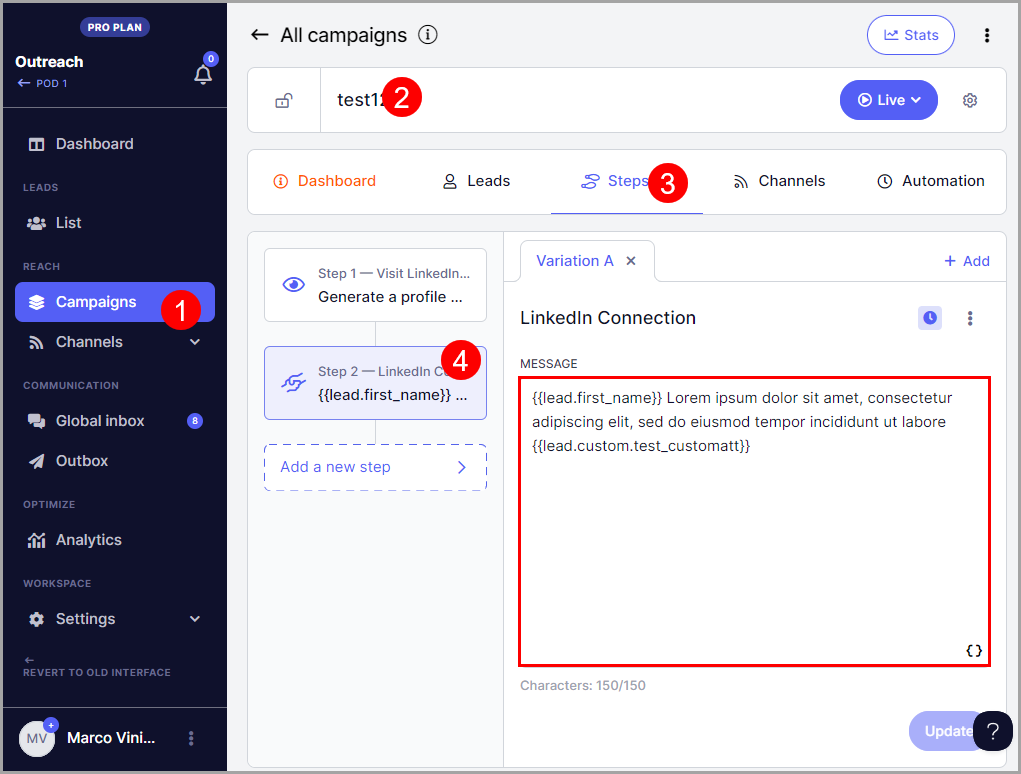Click the handshake icon on Step 2

pos(294,382)
